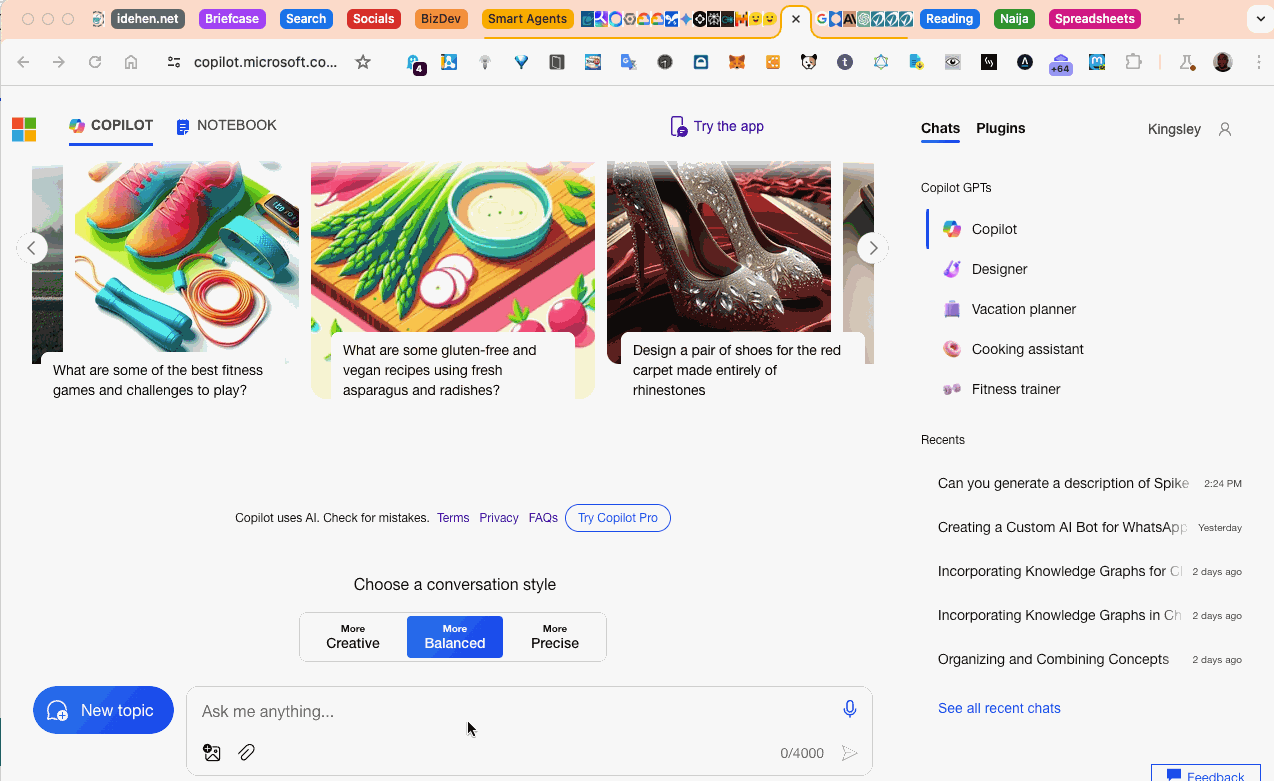Expand the Briefcase tab group
The height and width of the screenshot is (781, 1274).
click(232, 19)
